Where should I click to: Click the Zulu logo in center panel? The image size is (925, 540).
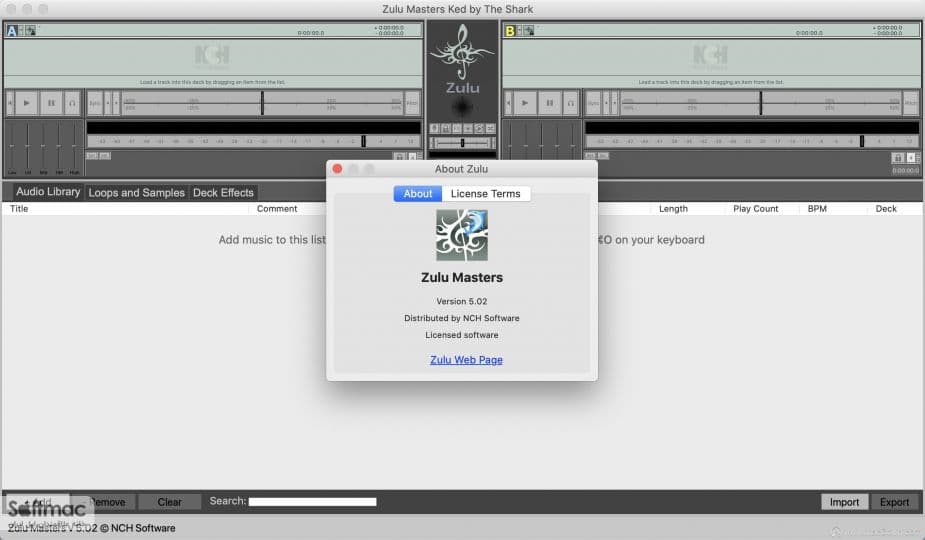click(x=462, y=59)
